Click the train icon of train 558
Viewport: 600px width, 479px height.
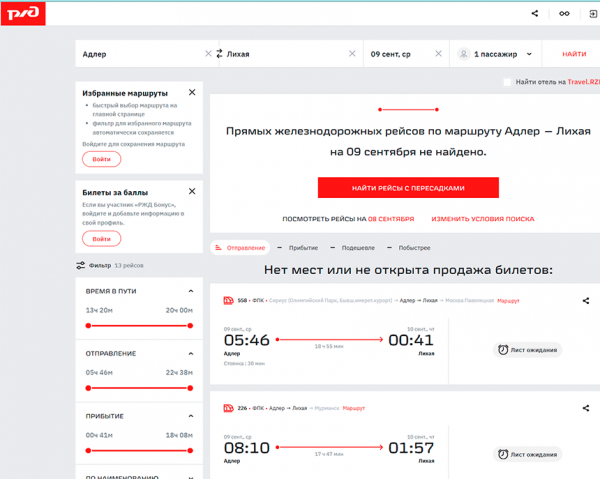[x=228, y=301]
